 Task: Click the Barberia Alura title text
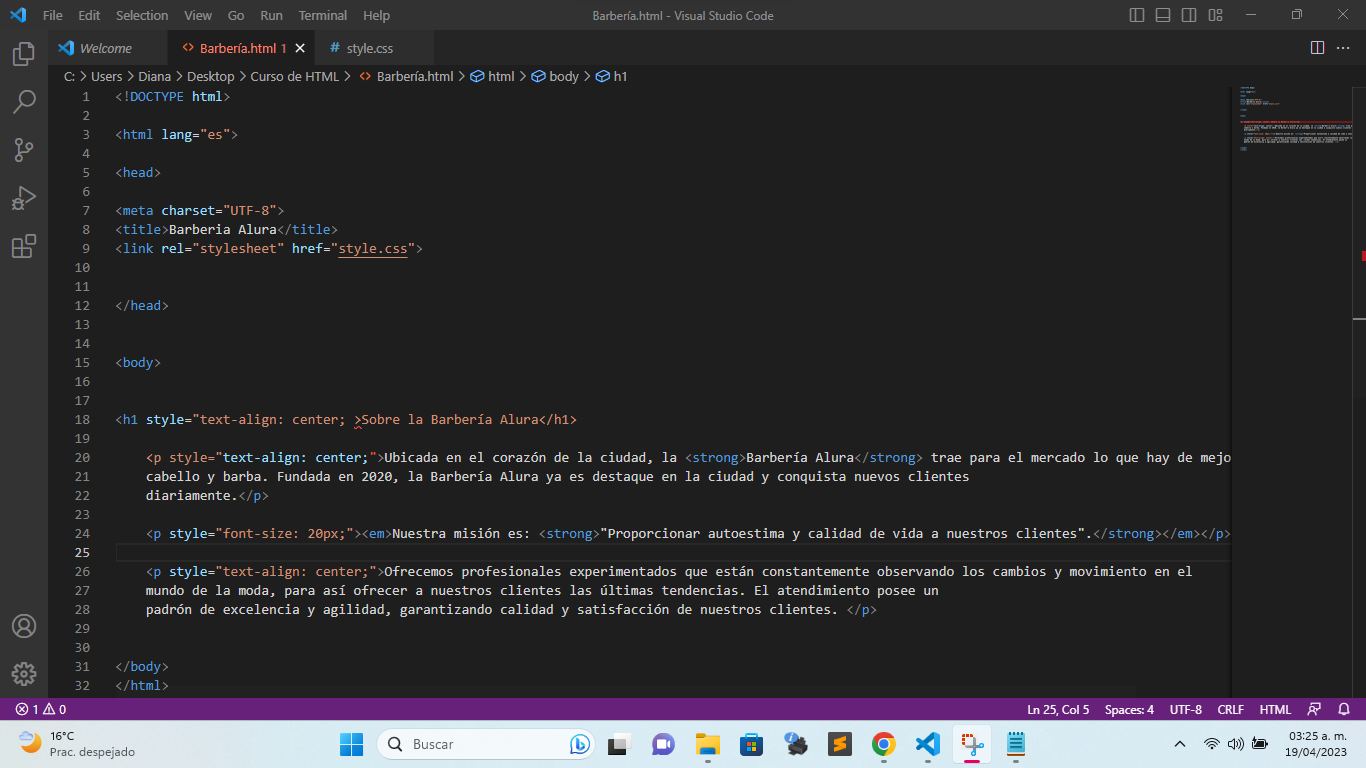click(223, 229)
